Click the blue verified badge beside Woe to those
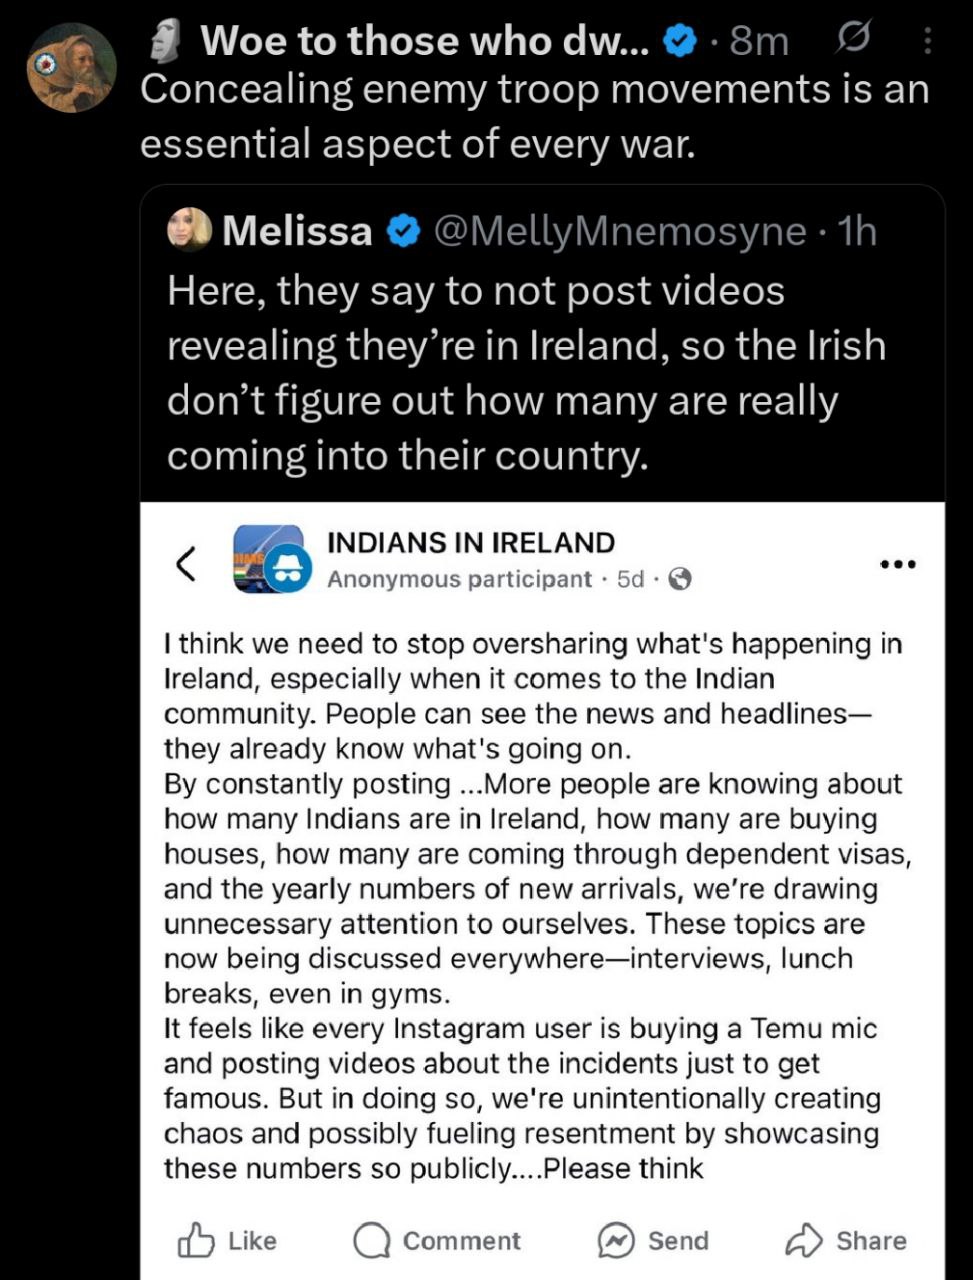This screenshot has height=1280, width=973. (x=681, y=41)
